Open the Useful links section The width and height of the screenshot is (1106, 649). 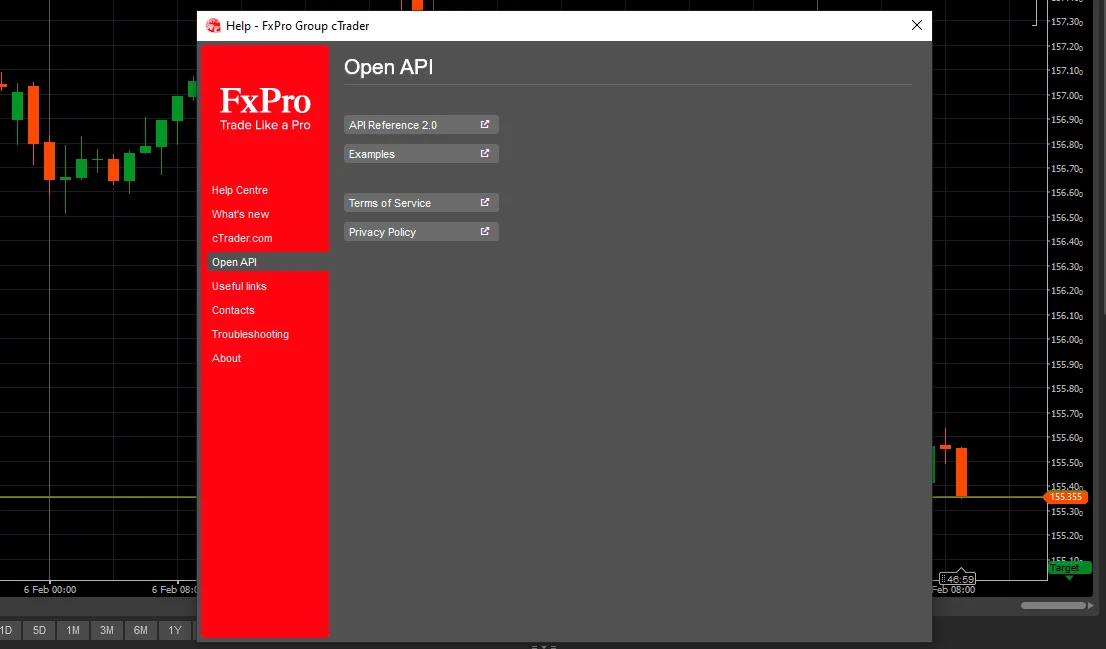[x=238, y=286]
